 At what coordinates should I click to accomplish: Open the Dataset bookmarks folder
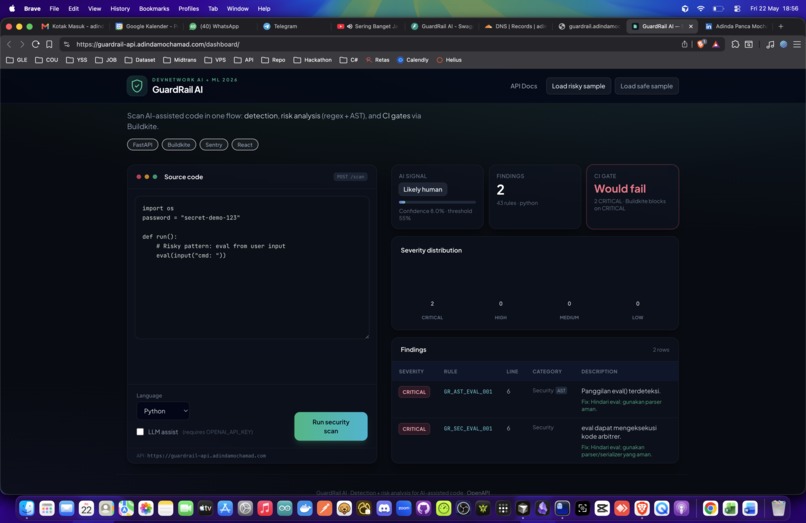(140, 60)
